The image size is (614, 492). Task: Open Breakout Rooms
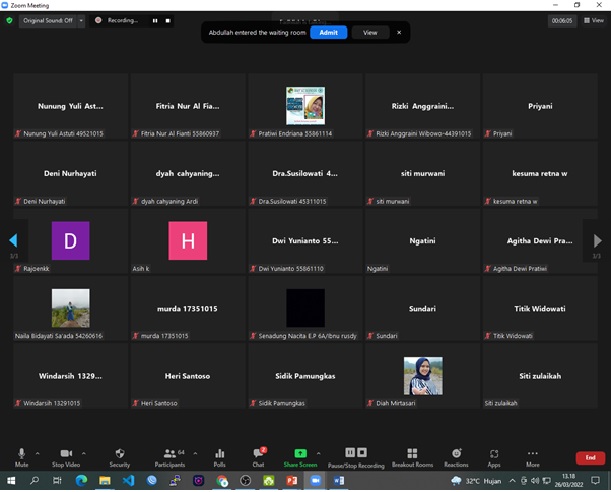pyautogui.click(x=412, y=455)
